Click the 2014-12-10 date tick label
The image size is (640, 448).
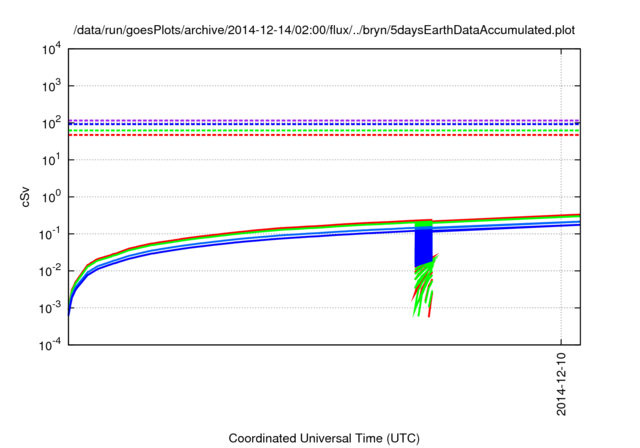click(561, 384)
